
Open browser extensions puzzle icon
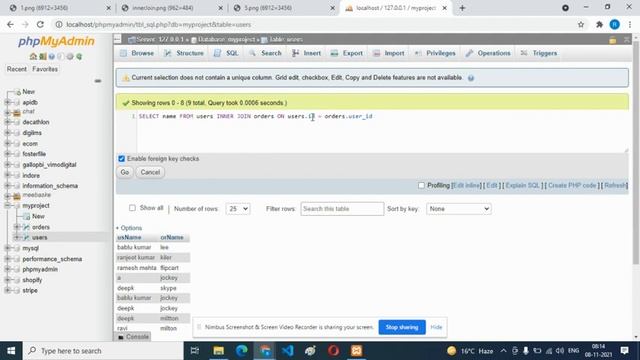(x=599, y=24)
